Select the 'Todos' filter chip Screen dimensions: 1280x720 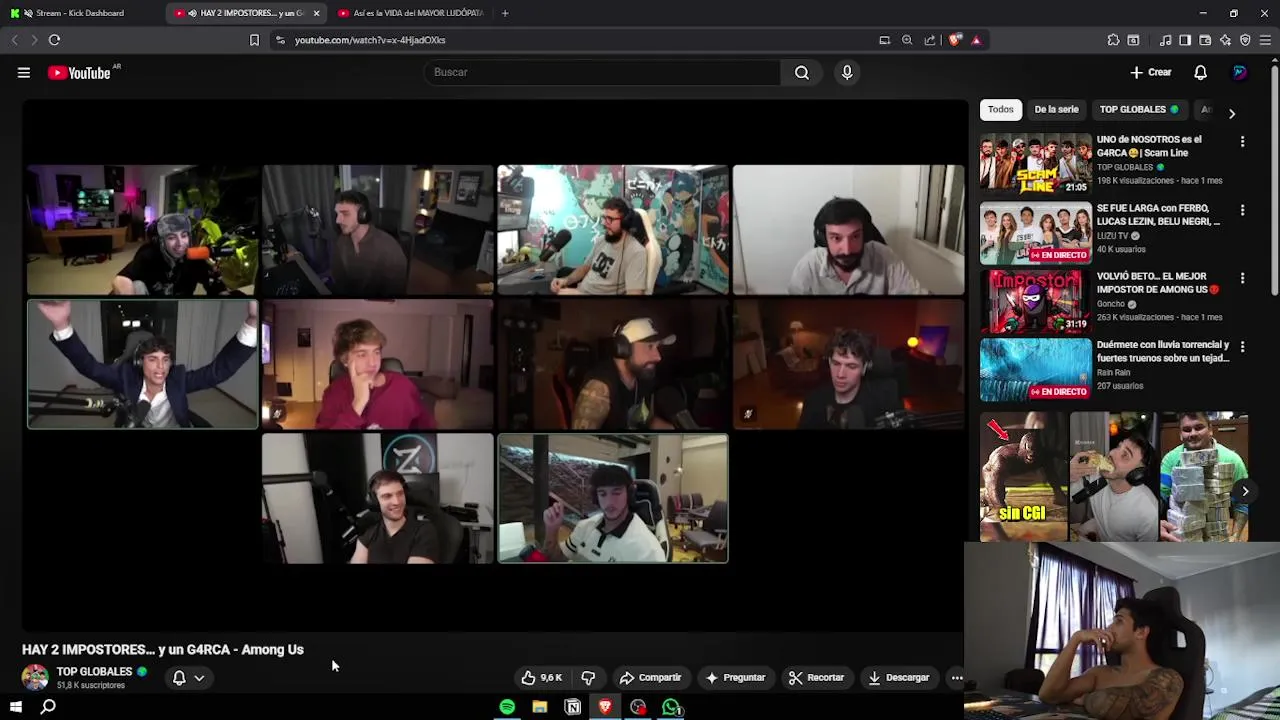tap(1000, 109)
